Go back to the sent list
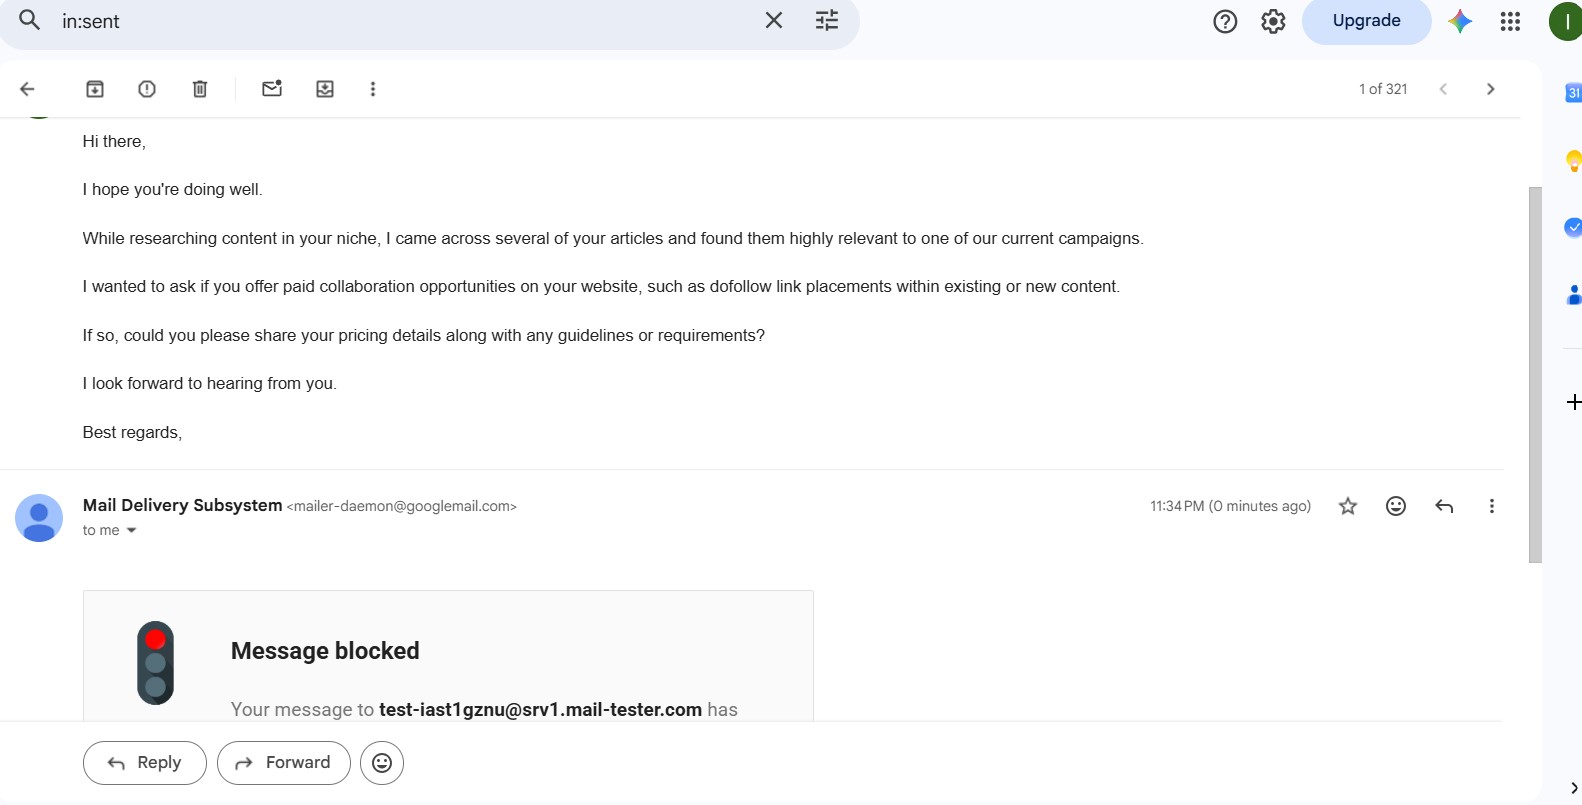 click(x=27, y=89)
